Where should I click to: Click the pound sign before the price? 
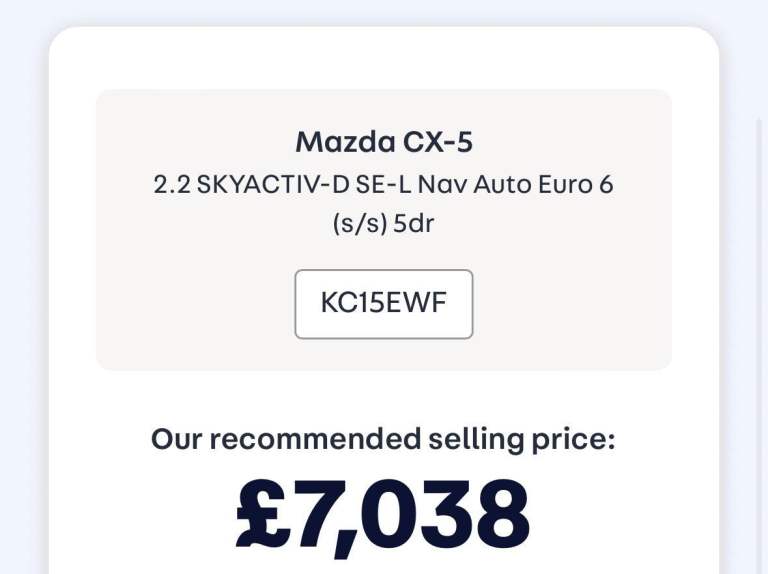(x=263, y=515)
